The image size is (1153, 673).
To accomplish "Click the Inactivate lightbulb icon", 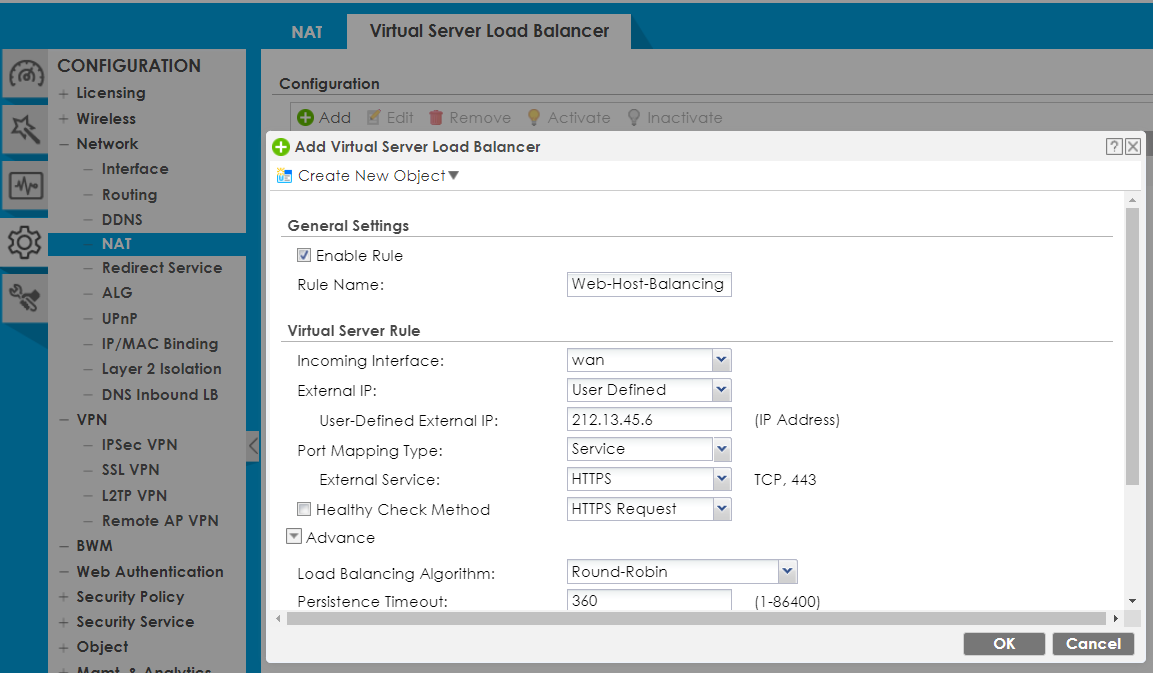I will click(634, 118).
